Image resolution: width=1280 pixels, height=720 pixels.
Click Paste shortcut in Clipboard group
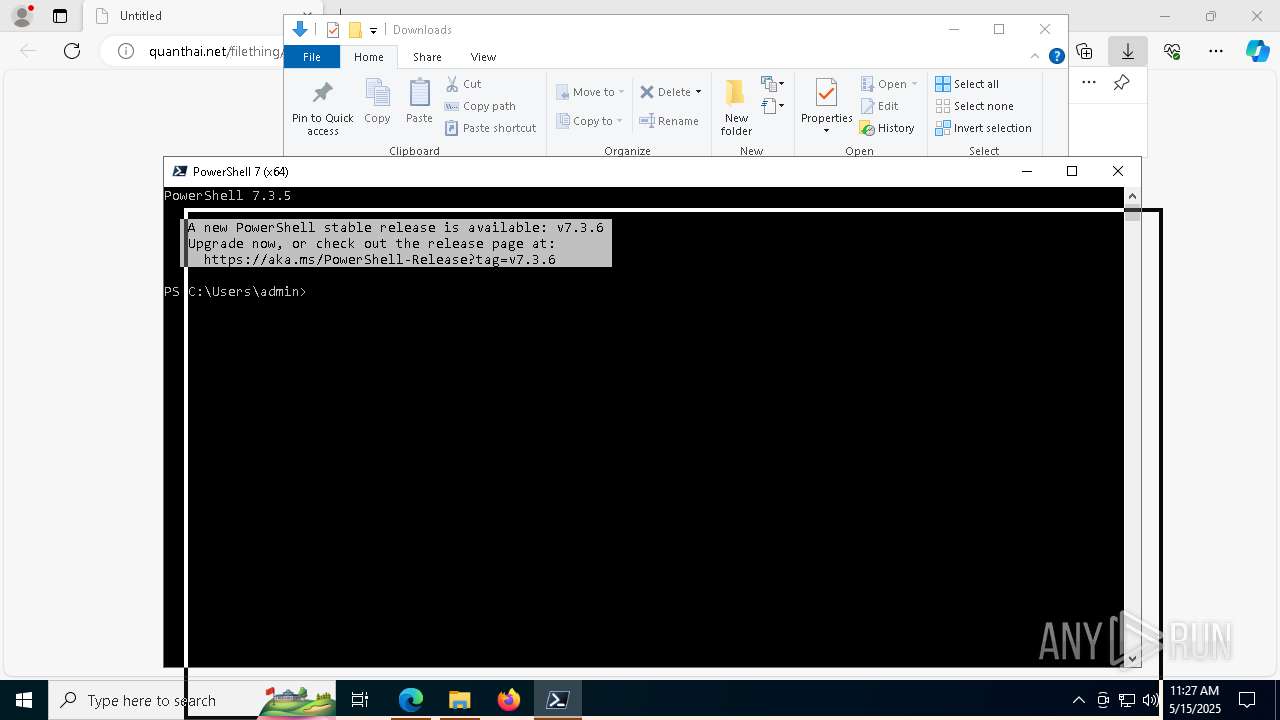tap(490, 128)
